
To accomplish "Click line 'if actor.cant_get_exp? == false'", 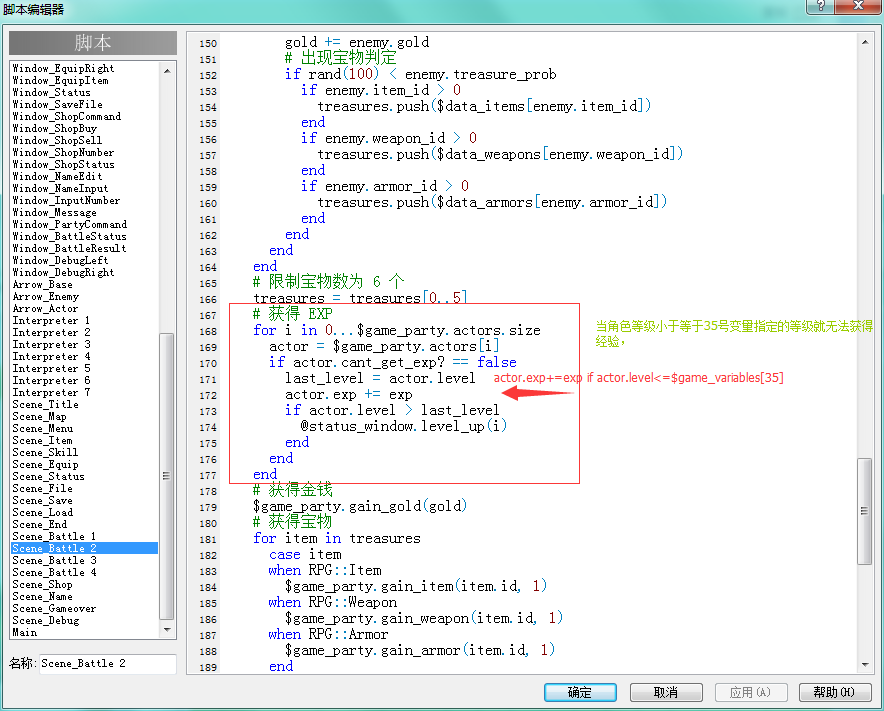I will (392, 362).
